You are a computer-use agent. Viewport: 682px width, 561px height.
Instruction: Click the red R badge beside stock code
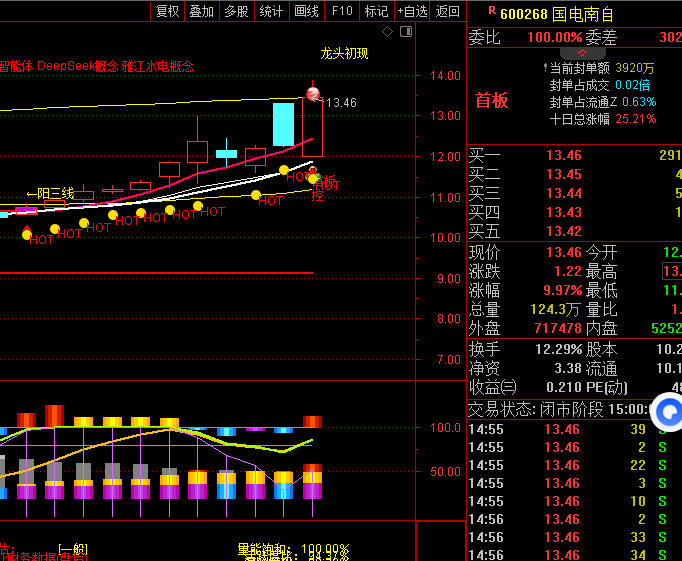(x=490, y=12)
